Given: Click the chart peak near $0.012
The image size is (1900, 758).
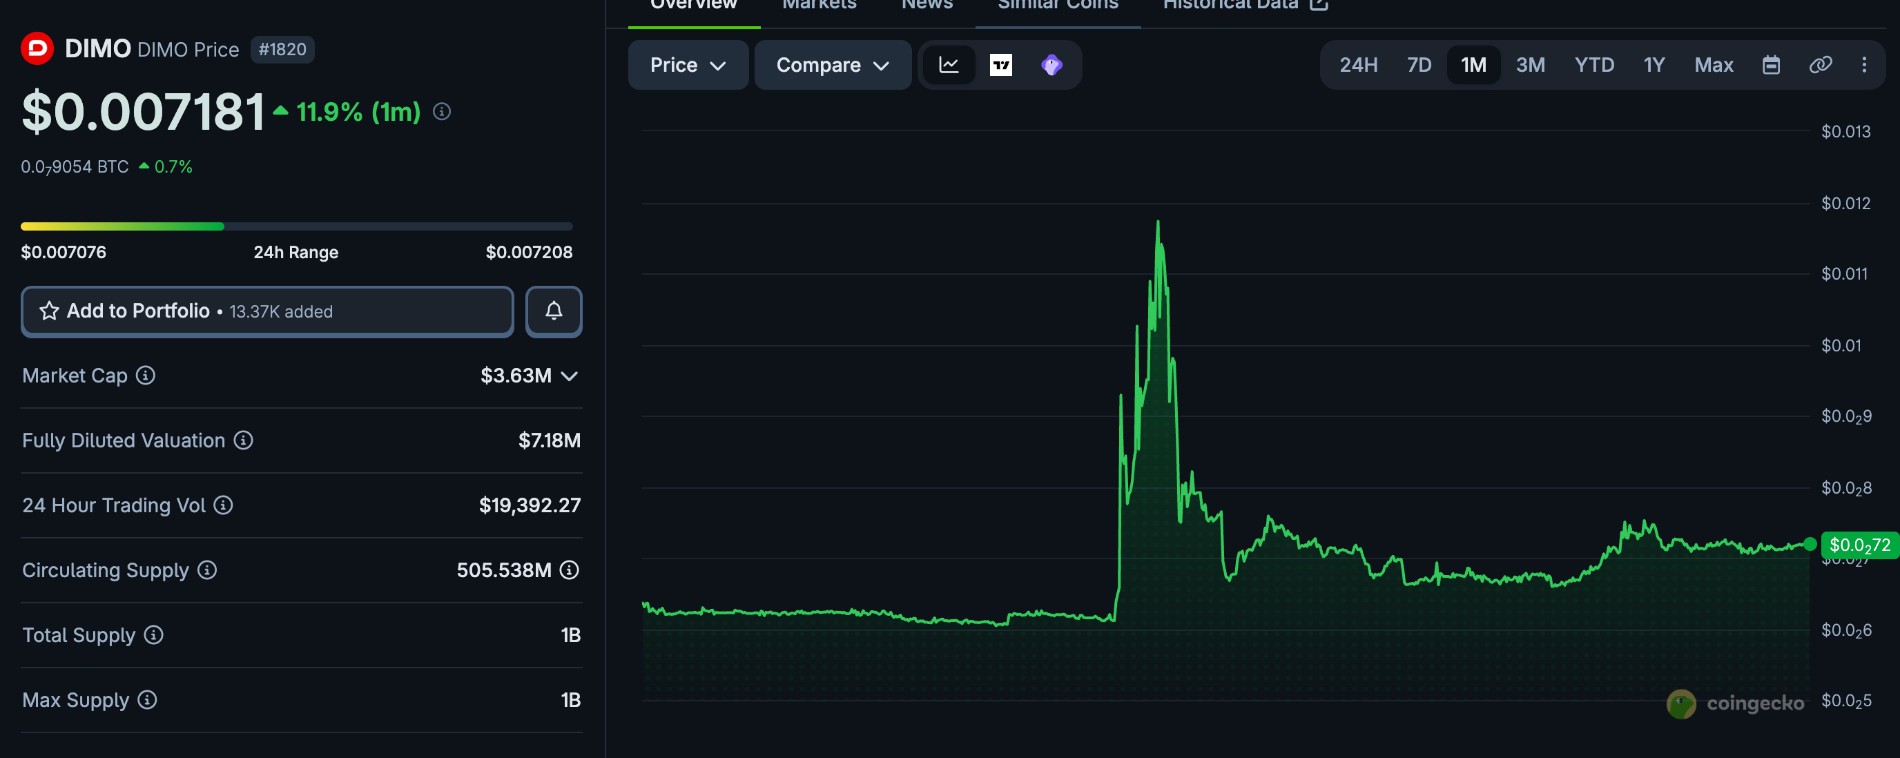Looking at the screenshot, I should point(1158,222).
